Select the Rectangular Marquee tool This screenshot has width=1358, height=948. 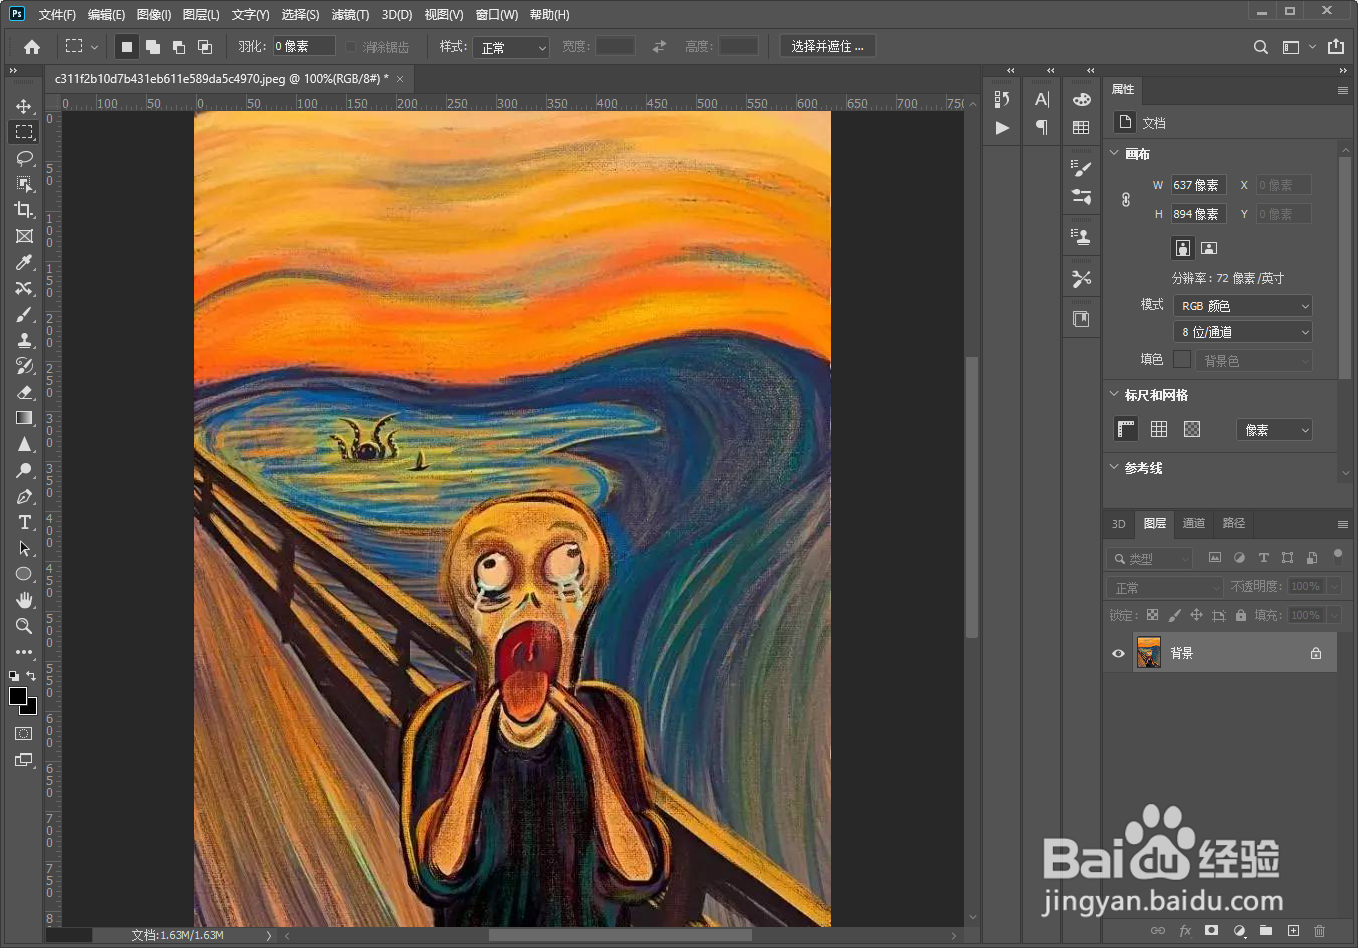coord(24,132)
